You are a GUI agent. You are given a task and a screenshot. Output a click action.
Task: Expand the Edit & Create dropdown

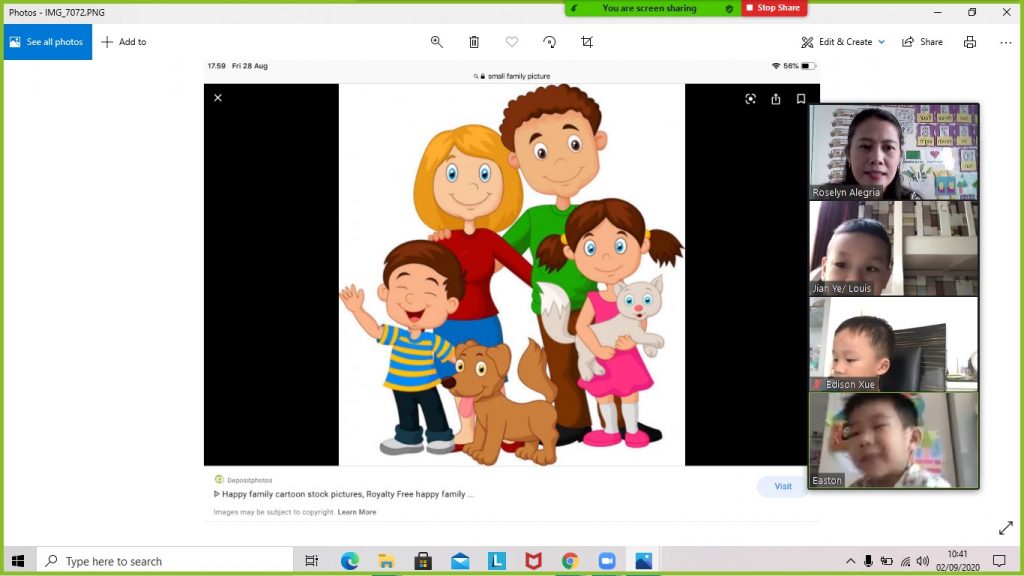(x=844, y=42)
